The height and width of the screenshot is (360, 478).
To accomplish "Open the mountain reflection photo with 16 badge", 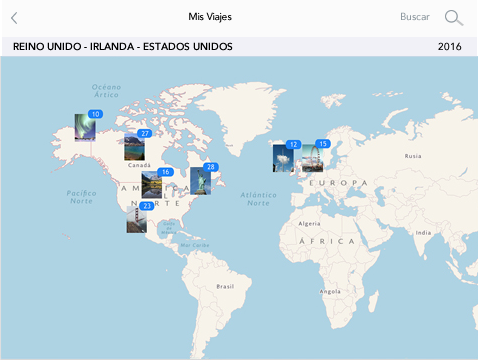I will coord(152,185).
